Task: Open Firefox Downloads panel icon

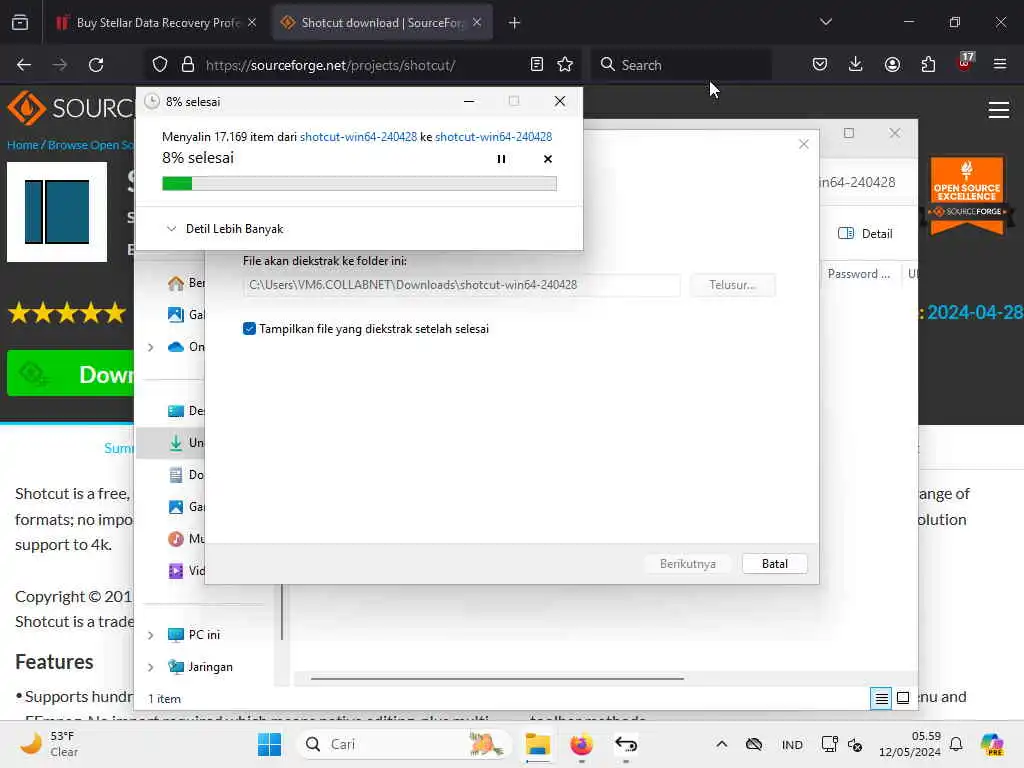Action: click(x=856, y=65)
